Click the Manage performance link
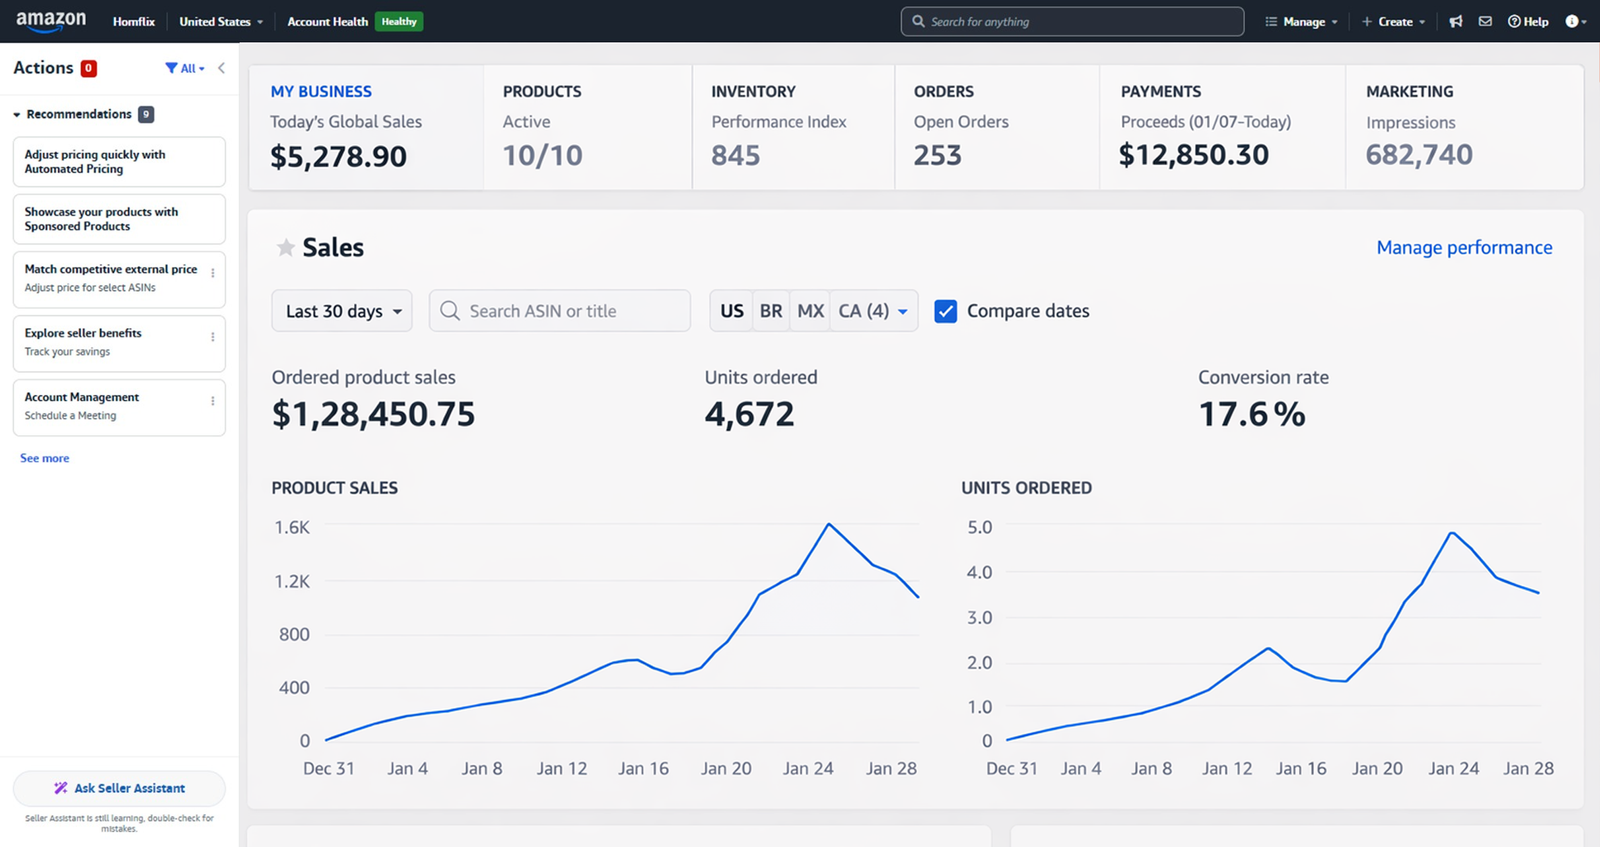 pos(1464,247)
